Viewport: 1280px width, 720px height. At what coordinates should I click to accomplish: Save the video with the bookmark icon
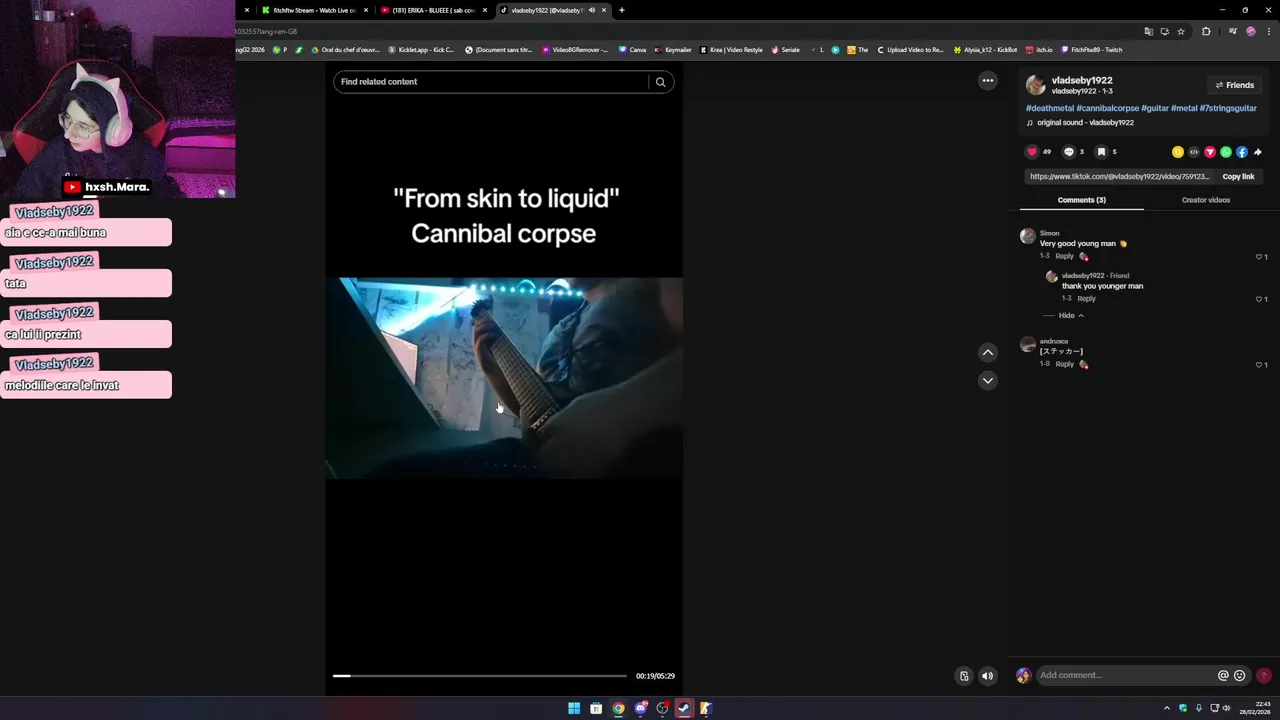1101,152
